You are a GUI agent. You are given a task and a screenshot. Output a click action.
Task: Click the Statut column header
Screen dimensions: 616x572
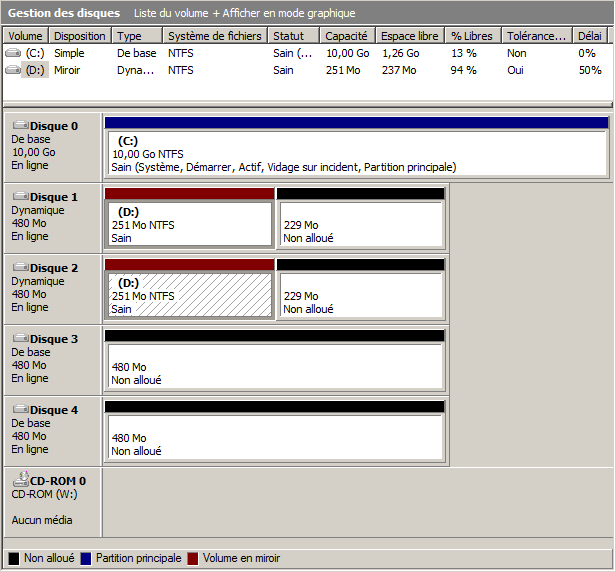tap(294, 36)
